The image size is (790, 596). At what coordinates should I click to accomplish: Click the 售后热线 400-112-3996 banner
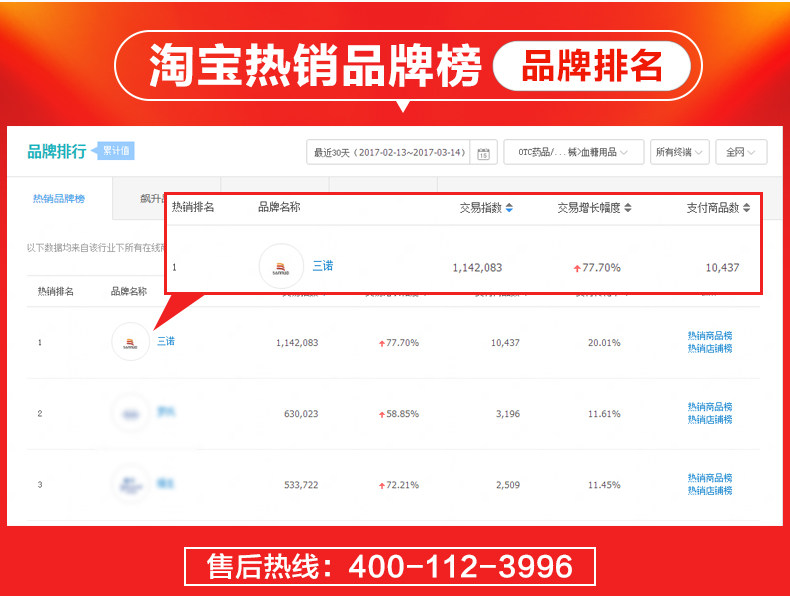389,566
